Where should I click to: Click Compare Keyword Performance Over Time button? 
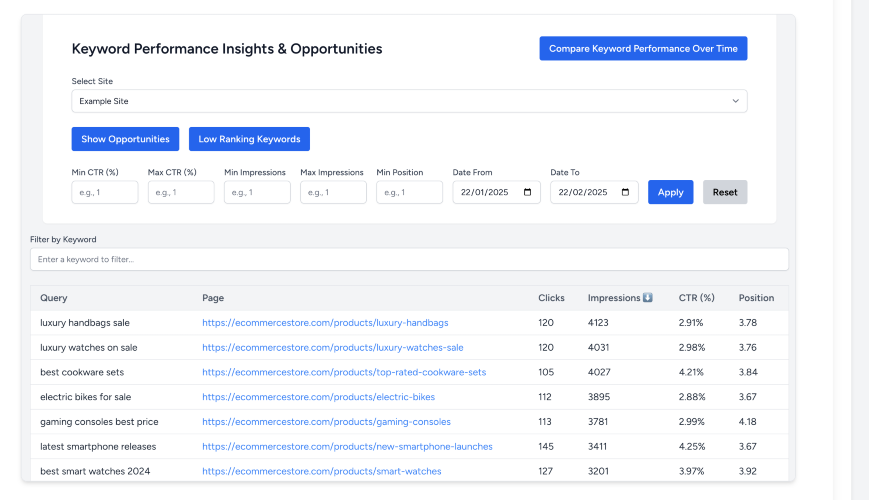point(643,48)
